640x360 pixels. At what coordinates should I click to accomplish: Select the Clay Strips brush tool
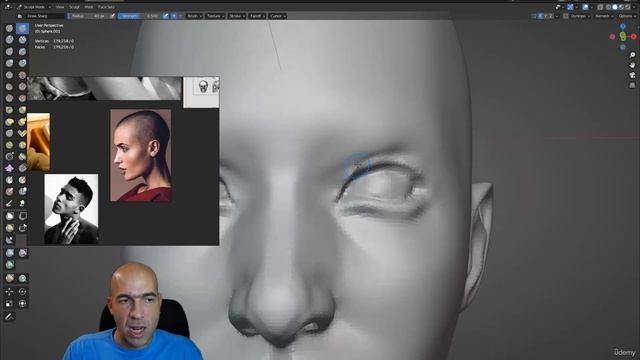click(22, 40)
